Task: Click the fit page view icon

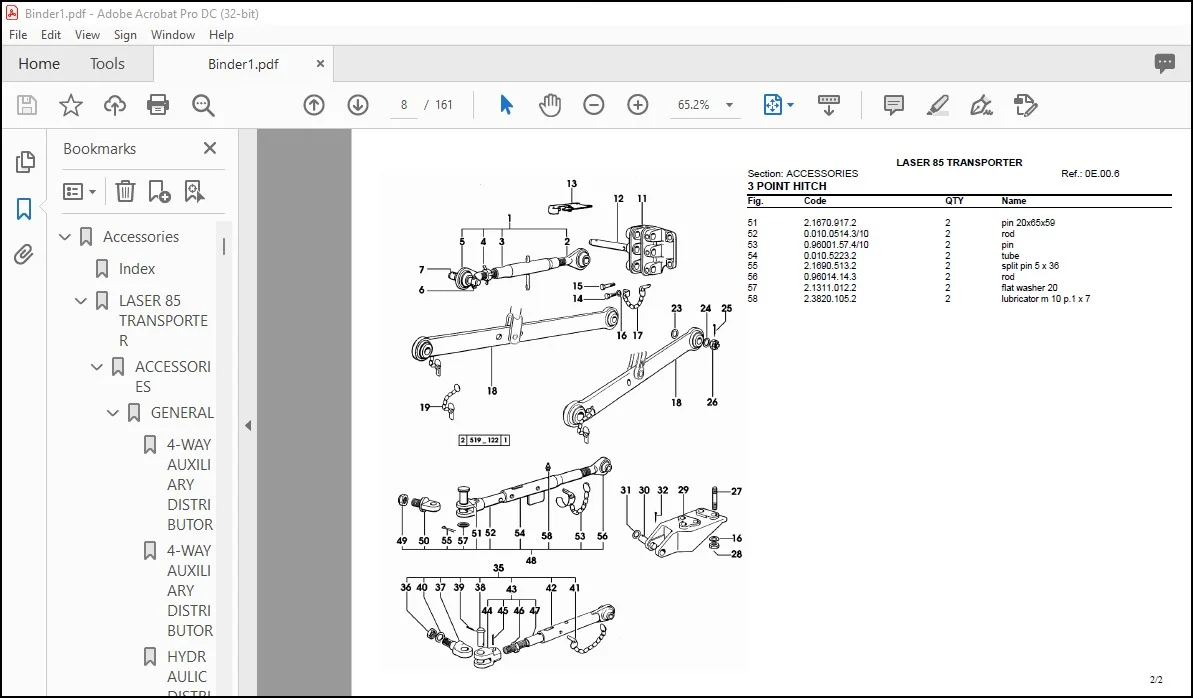Action: [x=772, y=105]
